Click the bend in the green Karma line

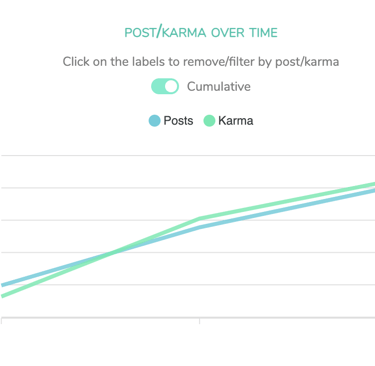click(x=199, y=219)
